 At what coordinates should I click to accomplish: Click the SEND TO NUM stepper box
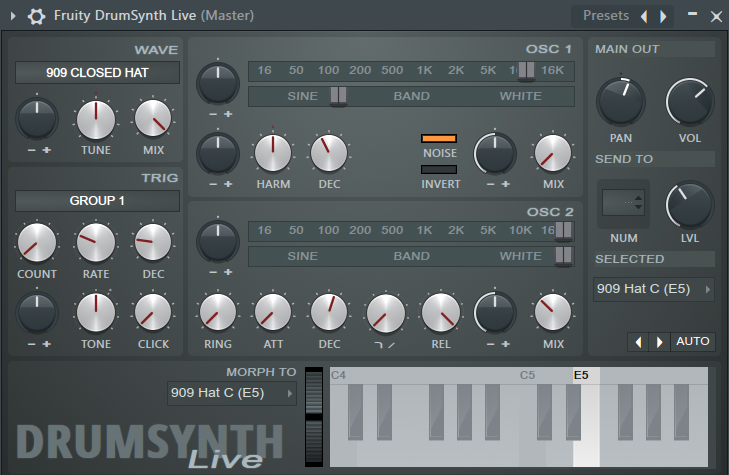point(623,204)
